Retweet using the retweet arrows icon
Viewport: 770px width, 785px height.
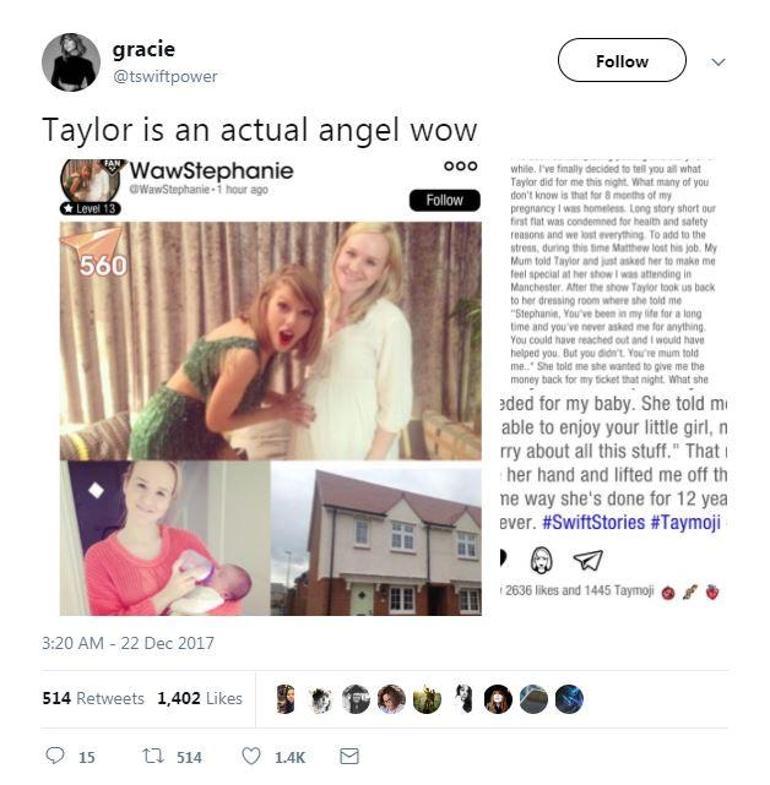click(x=153, y=755)
